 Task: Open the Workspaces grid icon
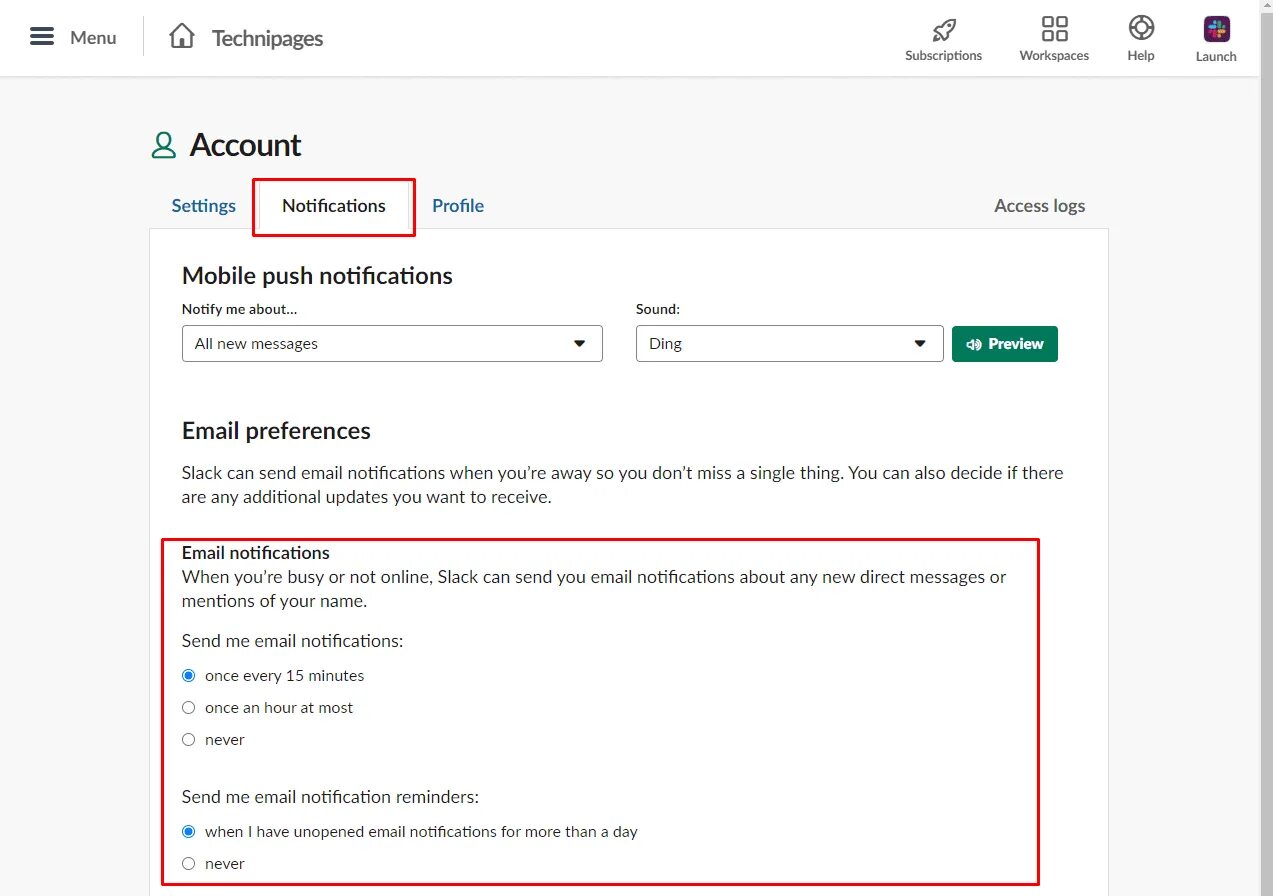point(1054,29)
